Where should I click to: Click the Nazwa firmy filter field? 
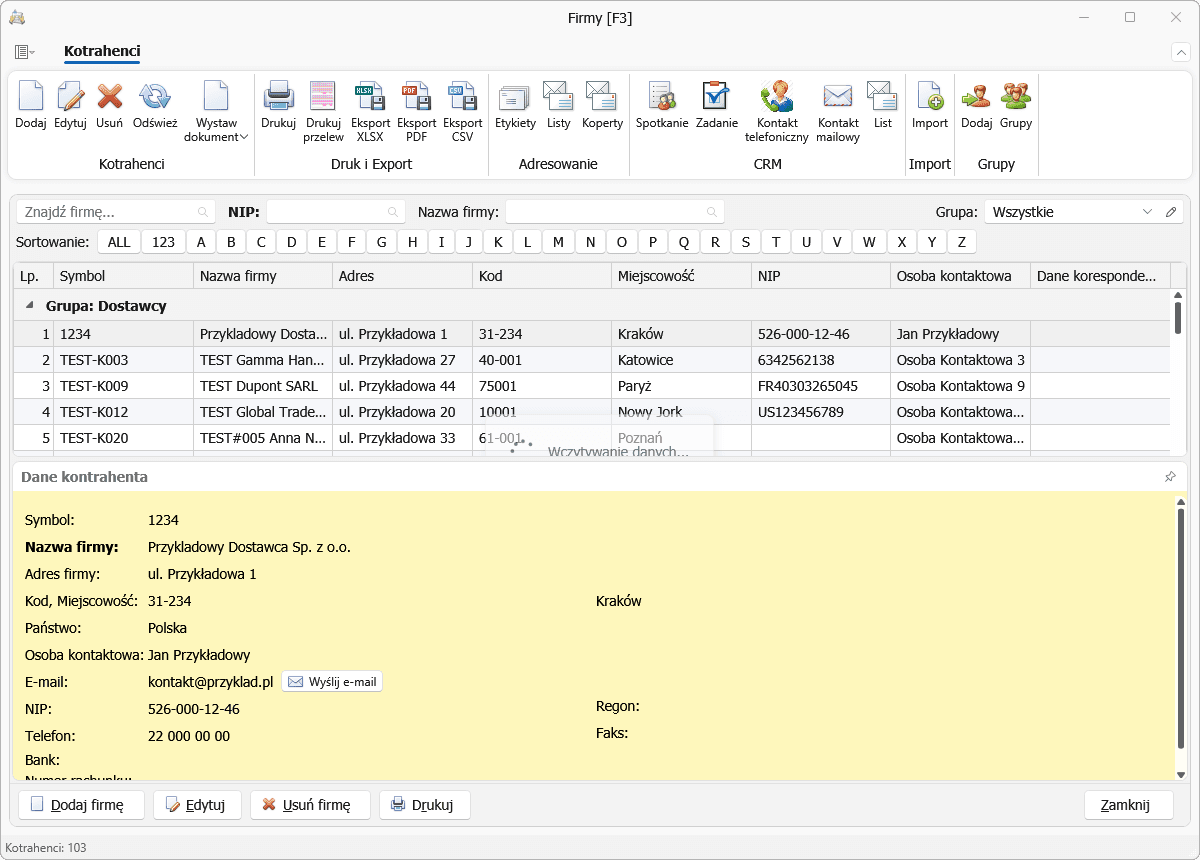(x=614, y=212)
